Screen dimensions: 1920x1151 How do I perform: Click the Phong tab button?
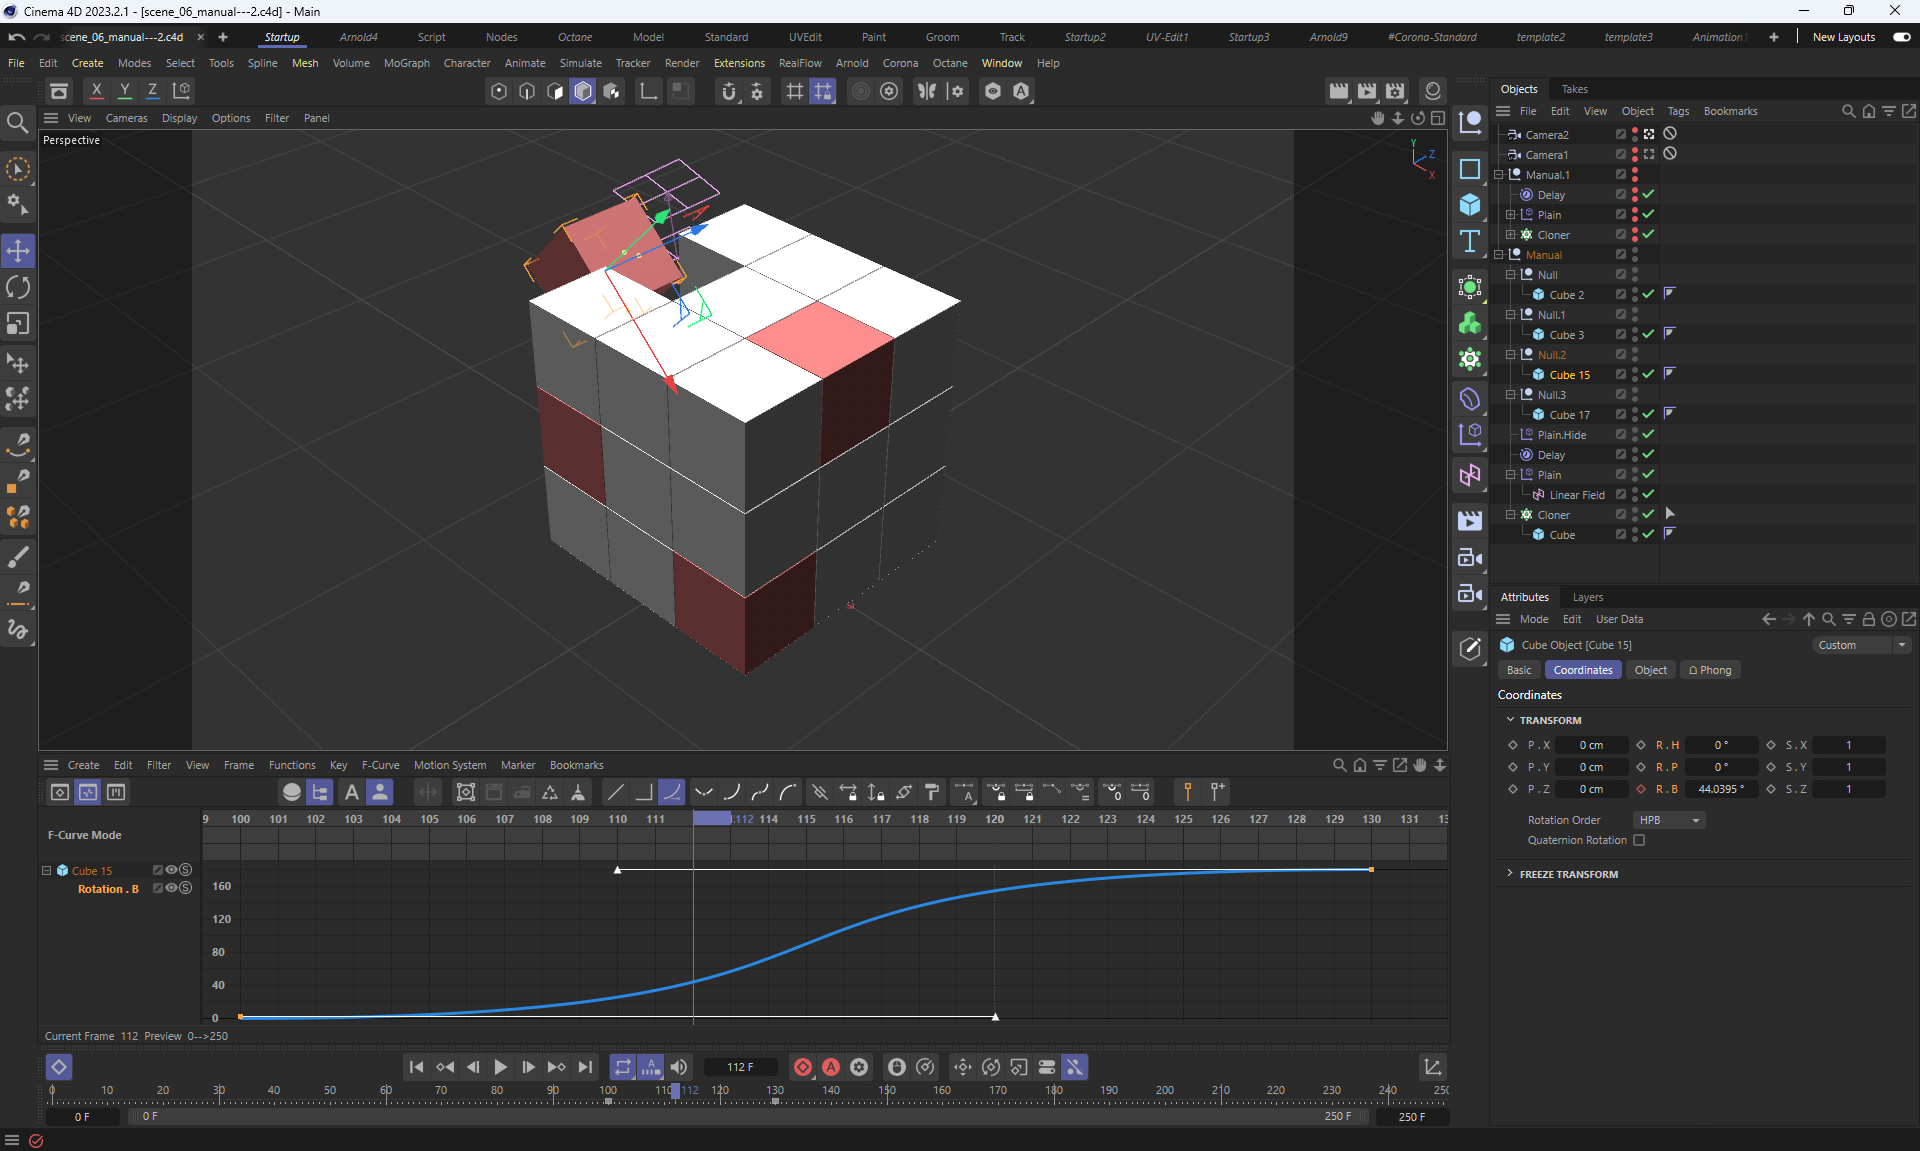[1710, 670]
